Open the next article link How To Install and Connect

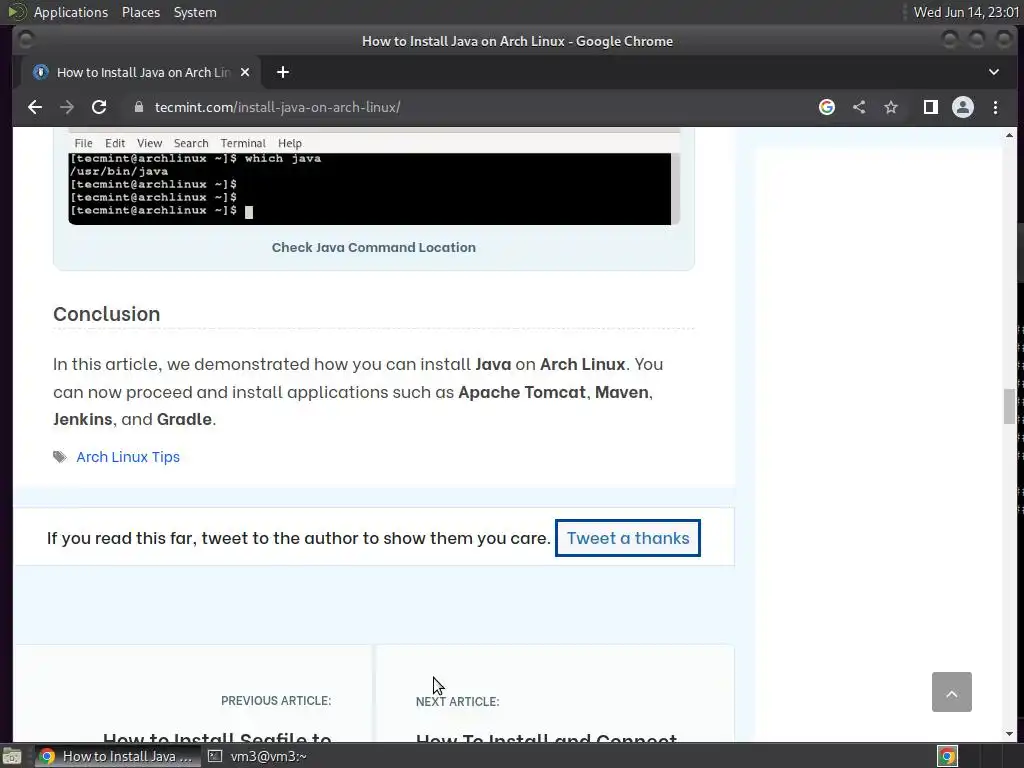click(546, 739)
